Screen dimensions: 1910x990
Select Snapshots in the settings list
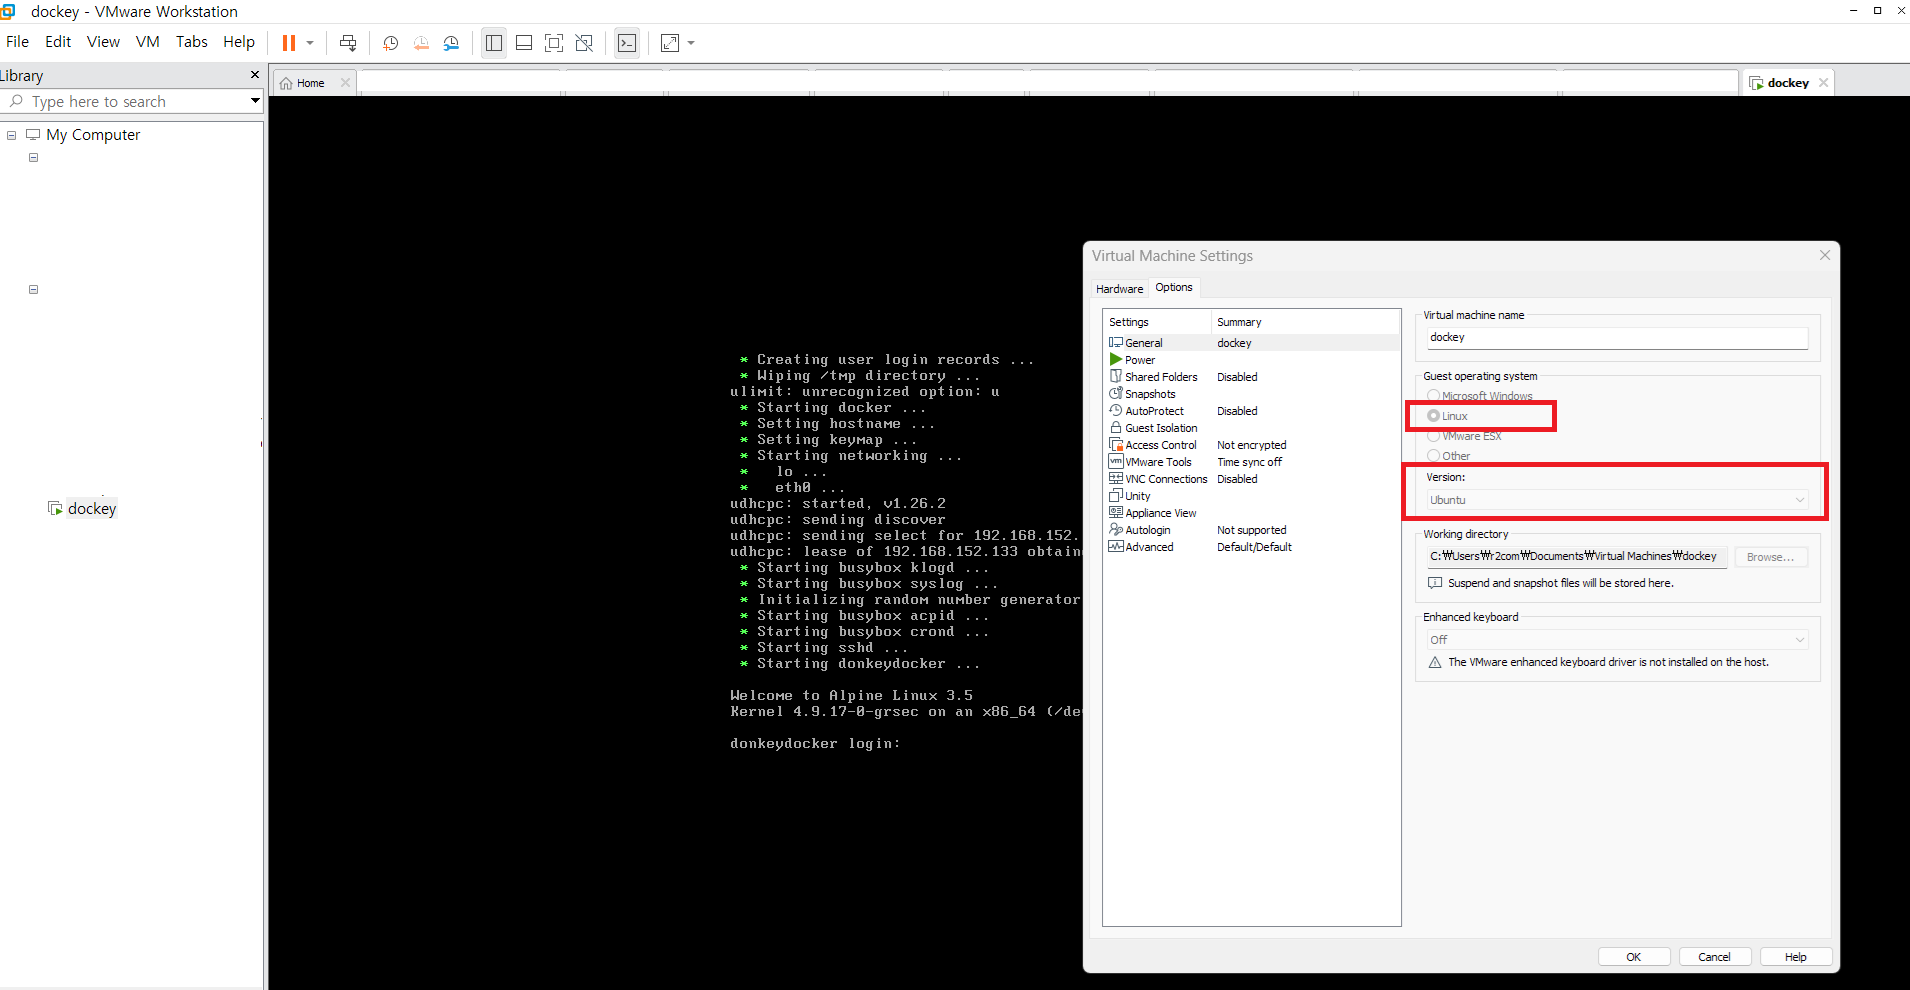point(1251,394)
